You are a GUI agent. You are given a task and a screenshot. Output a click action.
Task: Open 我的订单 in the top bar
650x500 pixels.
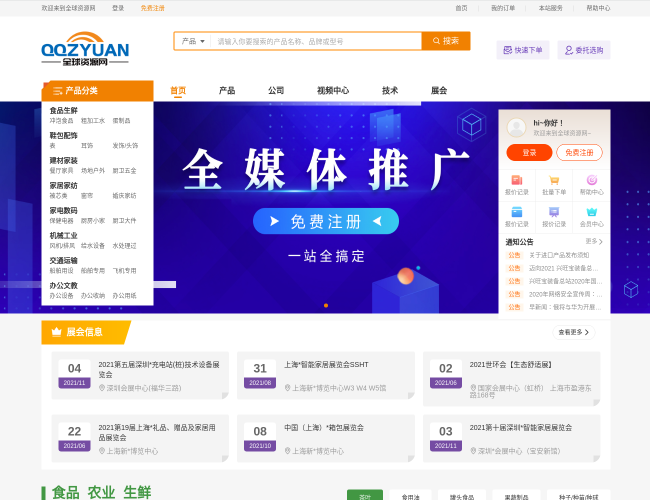(x=503, y=8)
